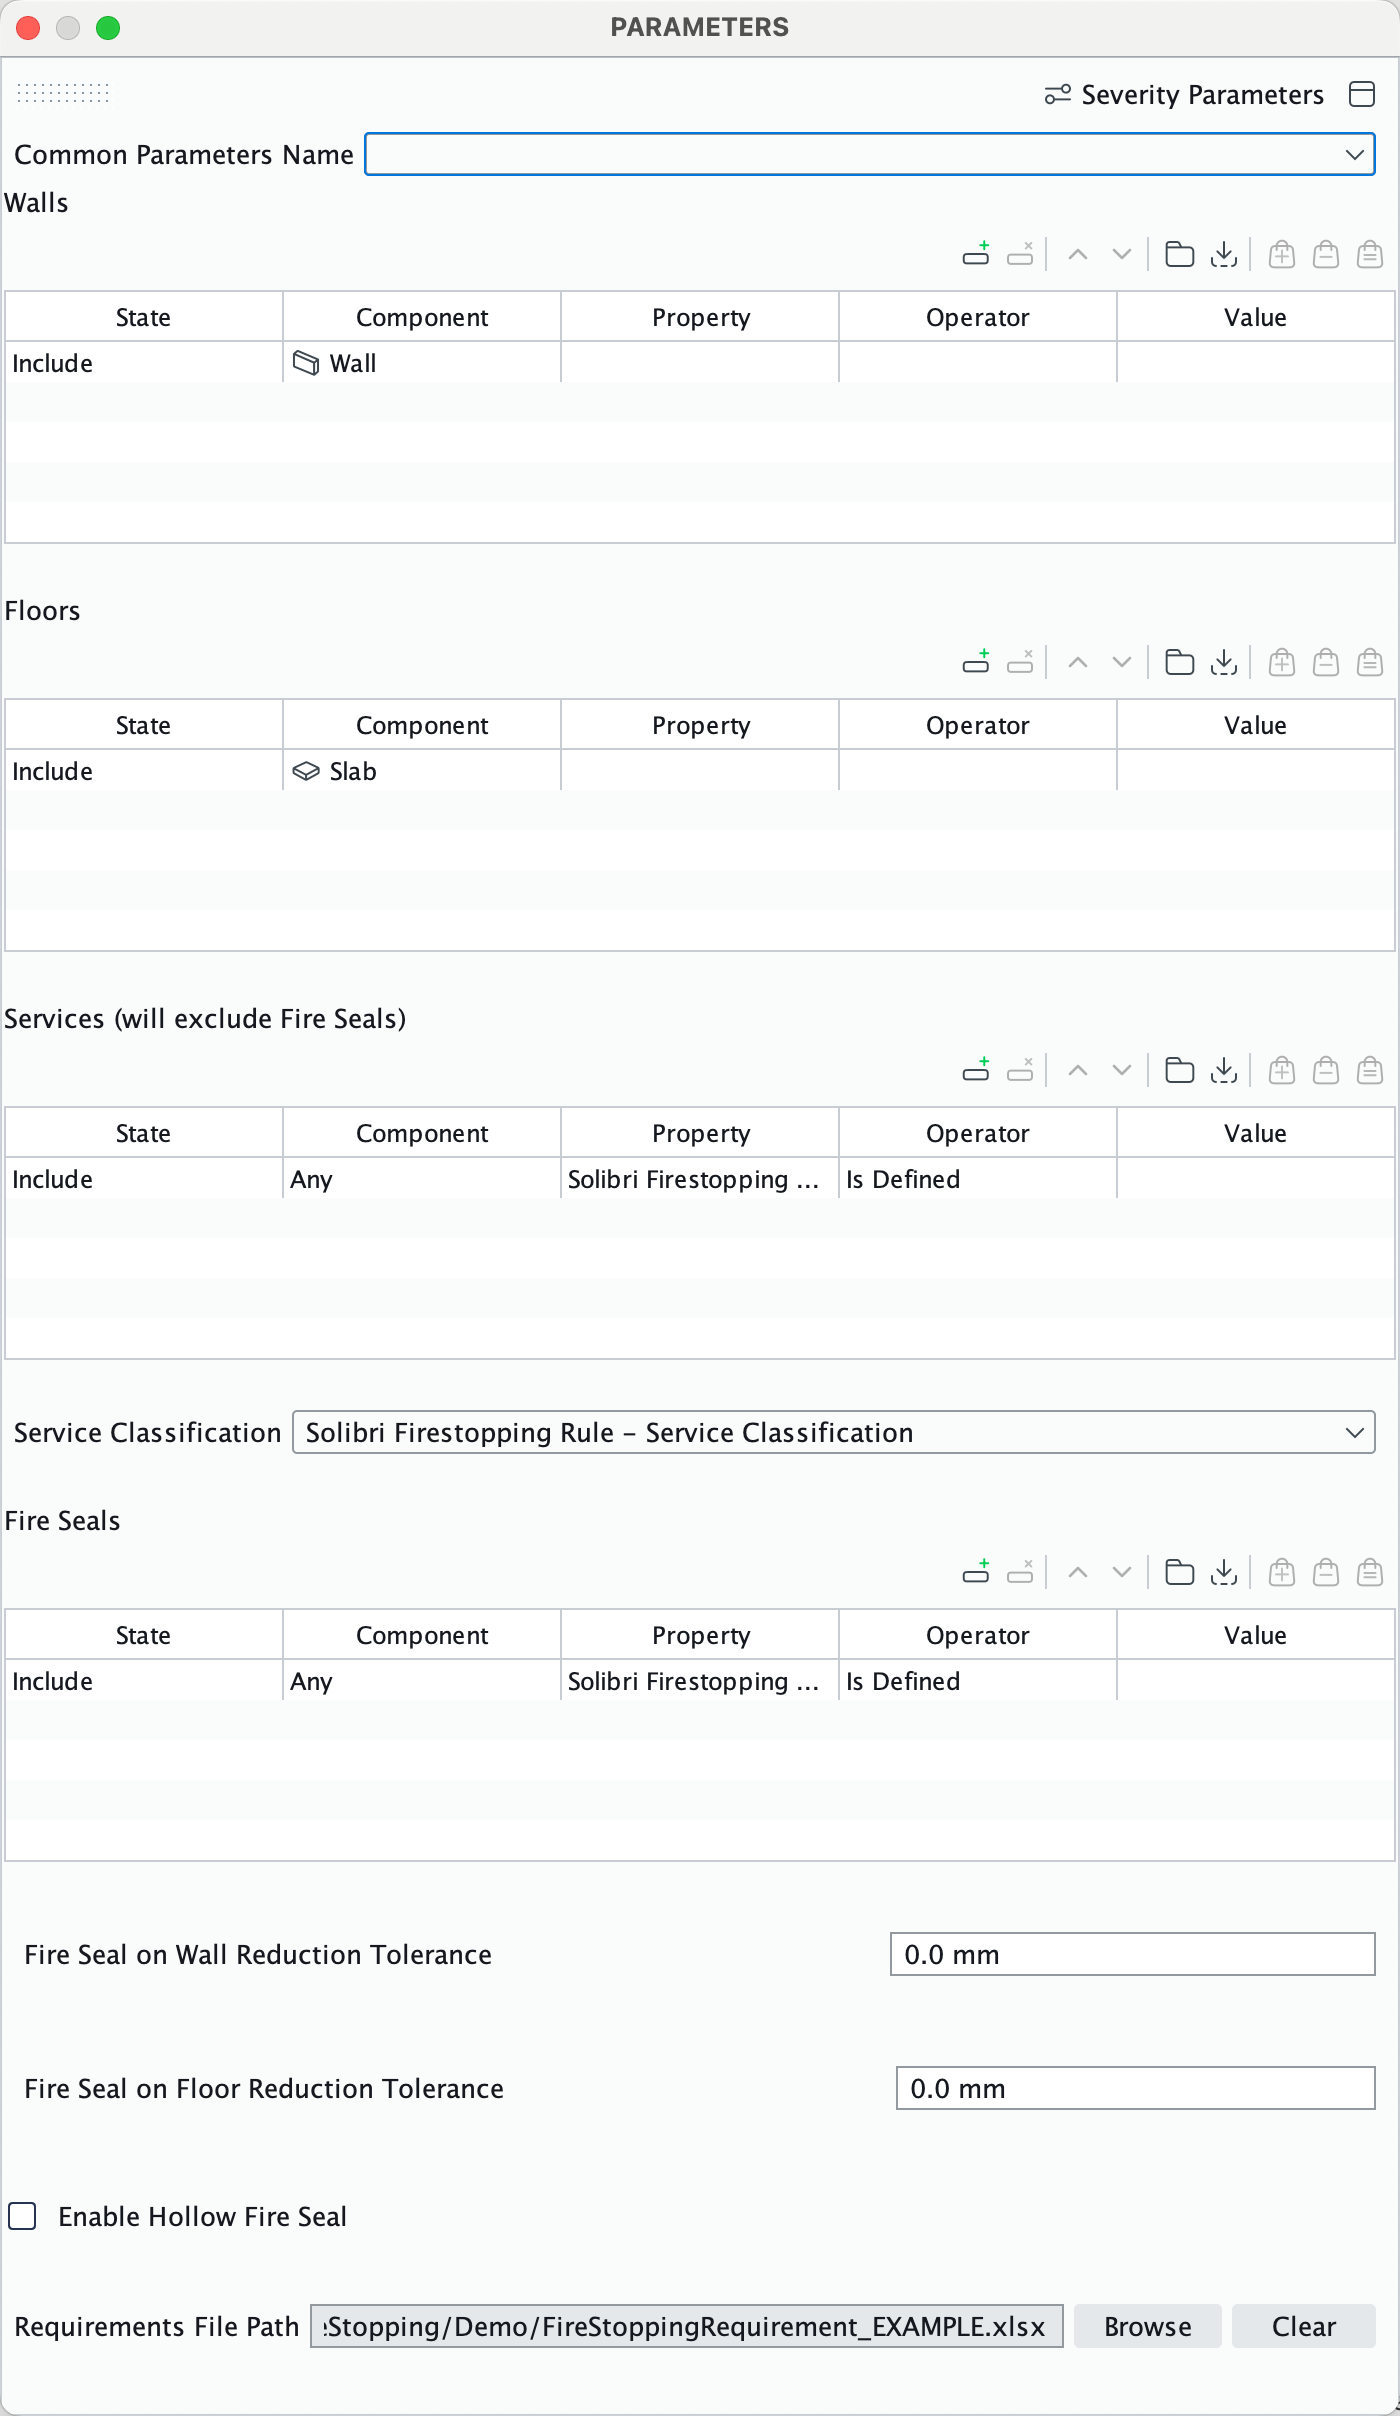Click the Include state cell in Floors table
Screen dimensions: 1400x2416
tap(144, 771)
